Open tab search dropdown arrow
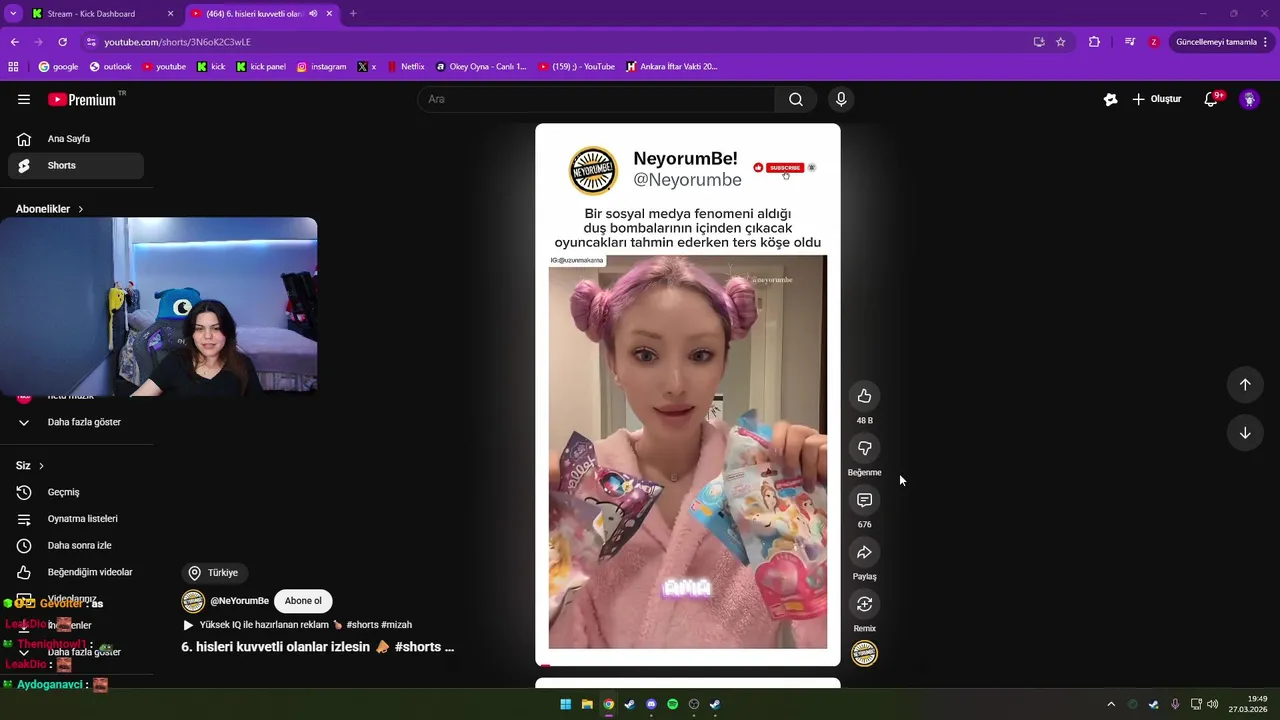 (x=13, y=14)
